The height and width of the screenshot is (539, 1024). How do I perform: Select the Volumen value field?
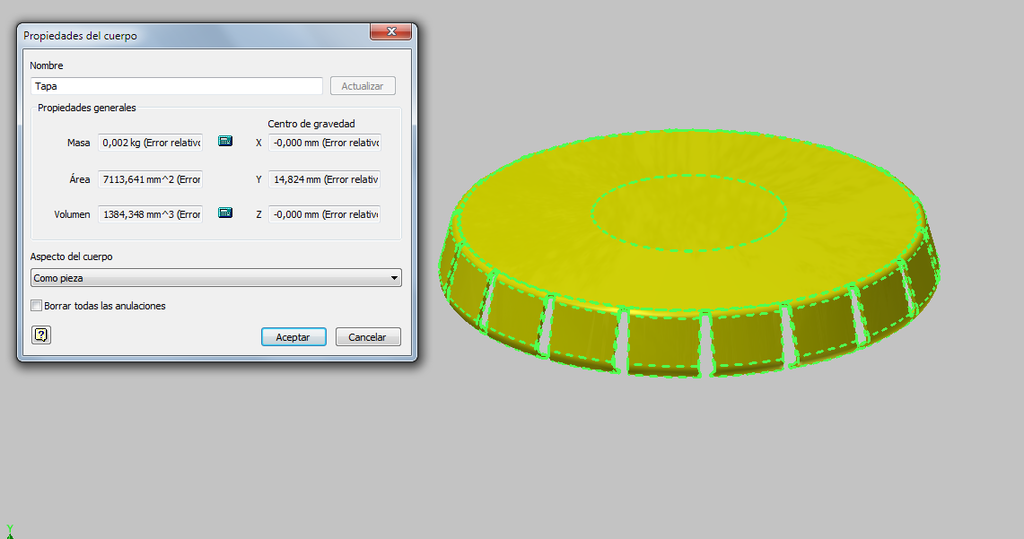pos(151,214)
